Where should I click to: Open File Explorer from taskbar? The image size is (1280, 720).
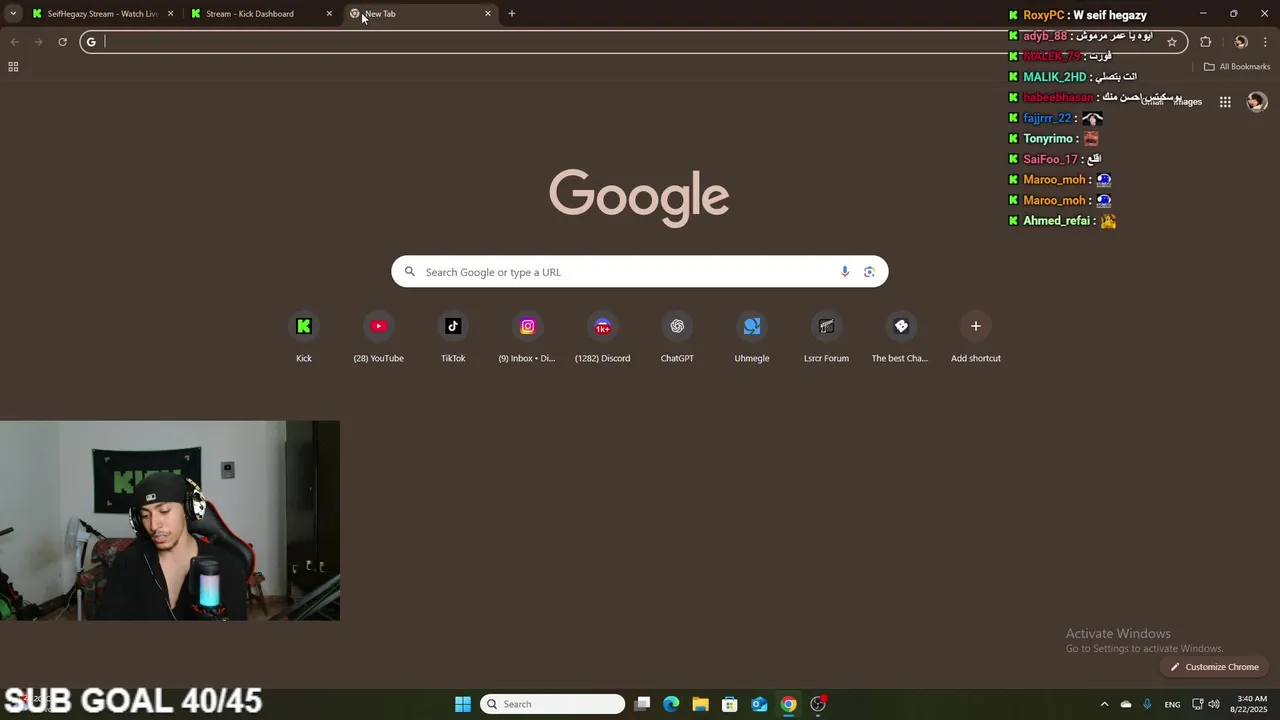[x=700, y=704]
